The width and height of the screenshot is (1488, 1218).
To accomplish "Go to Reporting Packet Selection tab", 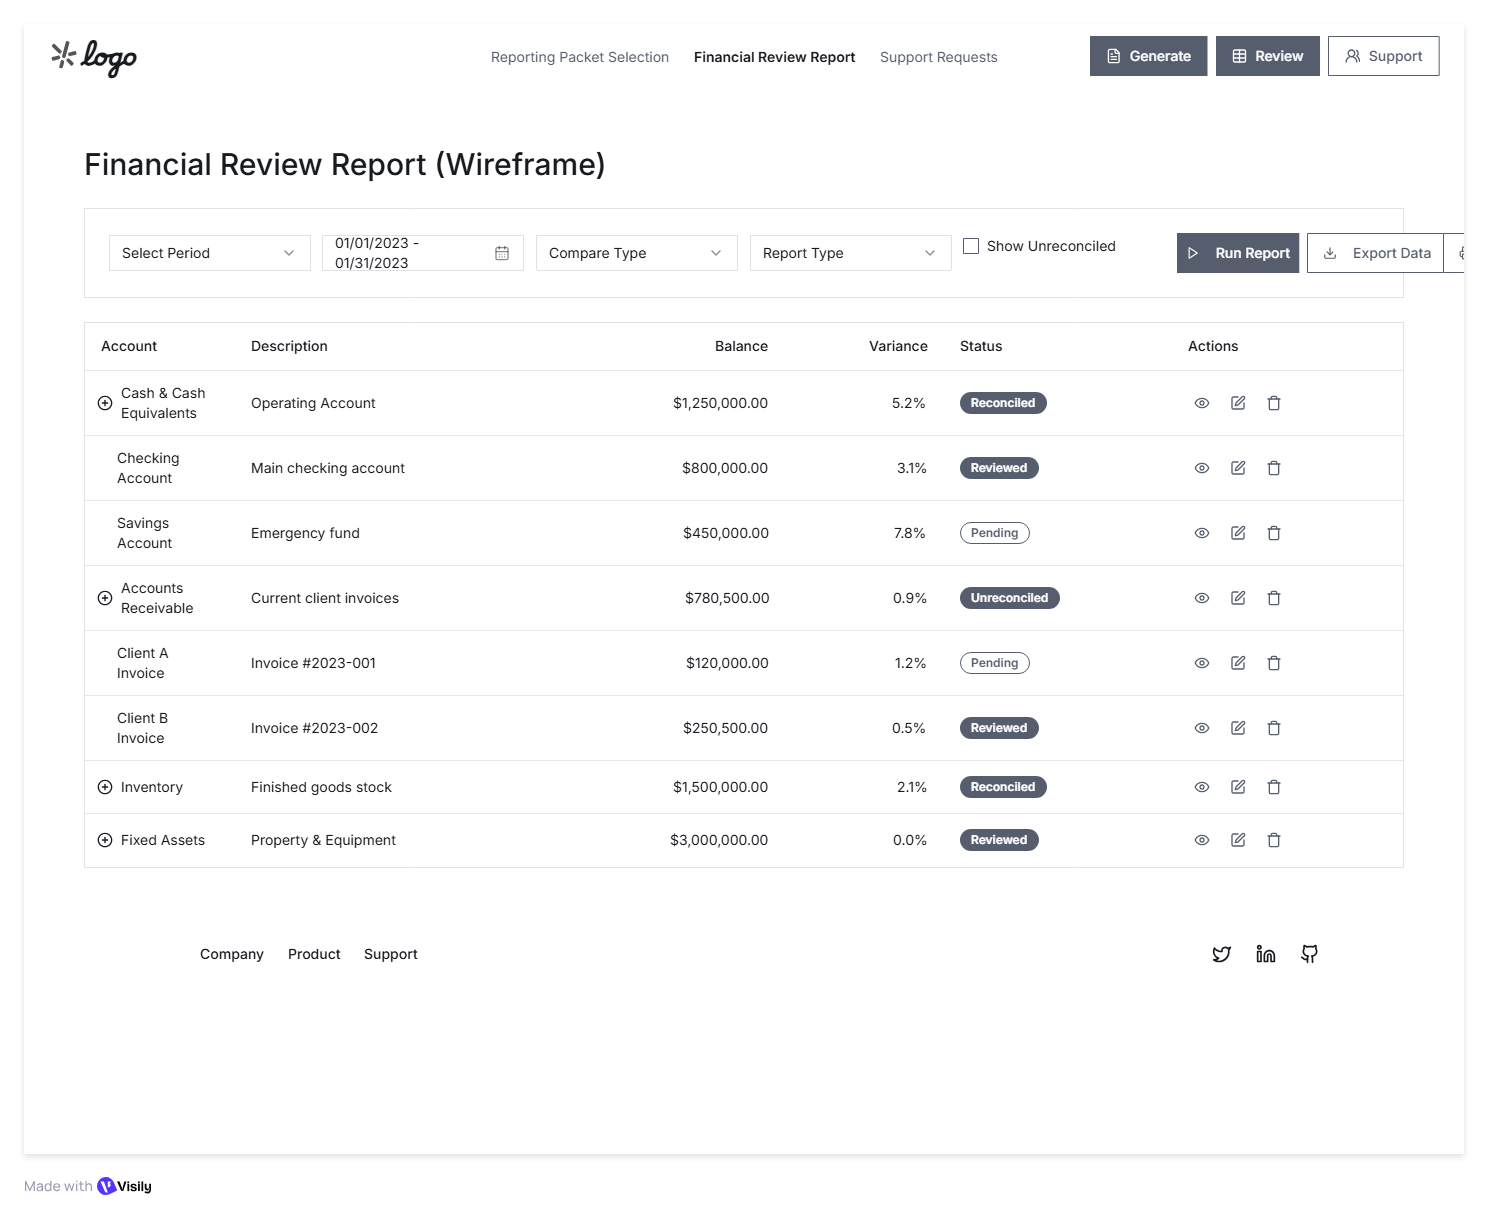I will pyautogui.click(x=579, y=57).
